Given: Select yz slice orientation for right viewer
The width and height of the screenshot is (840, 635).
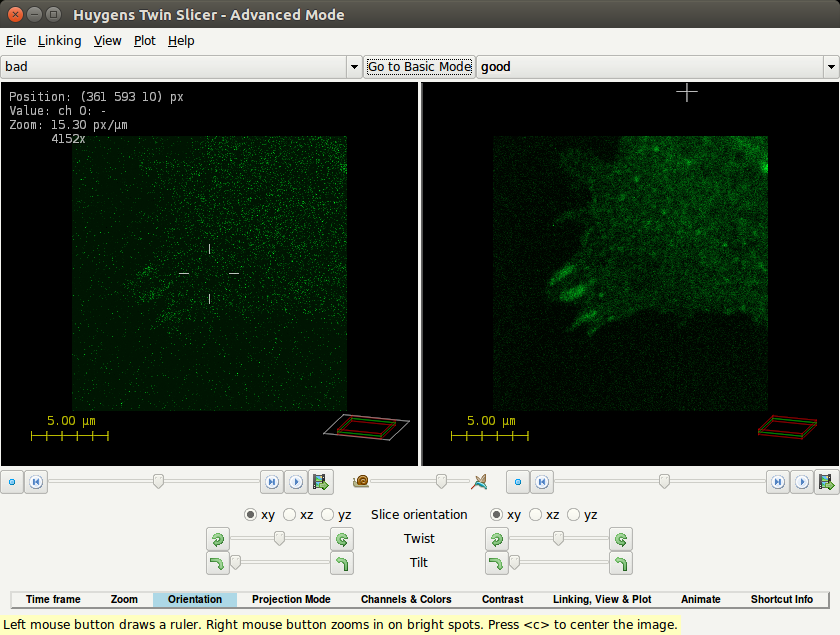Looking at the screenshot, I should (x=574, y=515).
